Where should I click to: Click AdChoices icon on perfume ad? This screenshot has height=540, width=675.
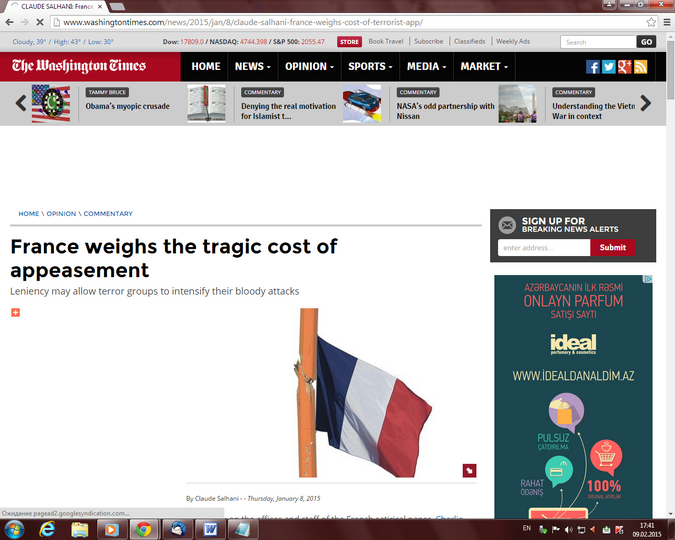(x=648, y=279)
